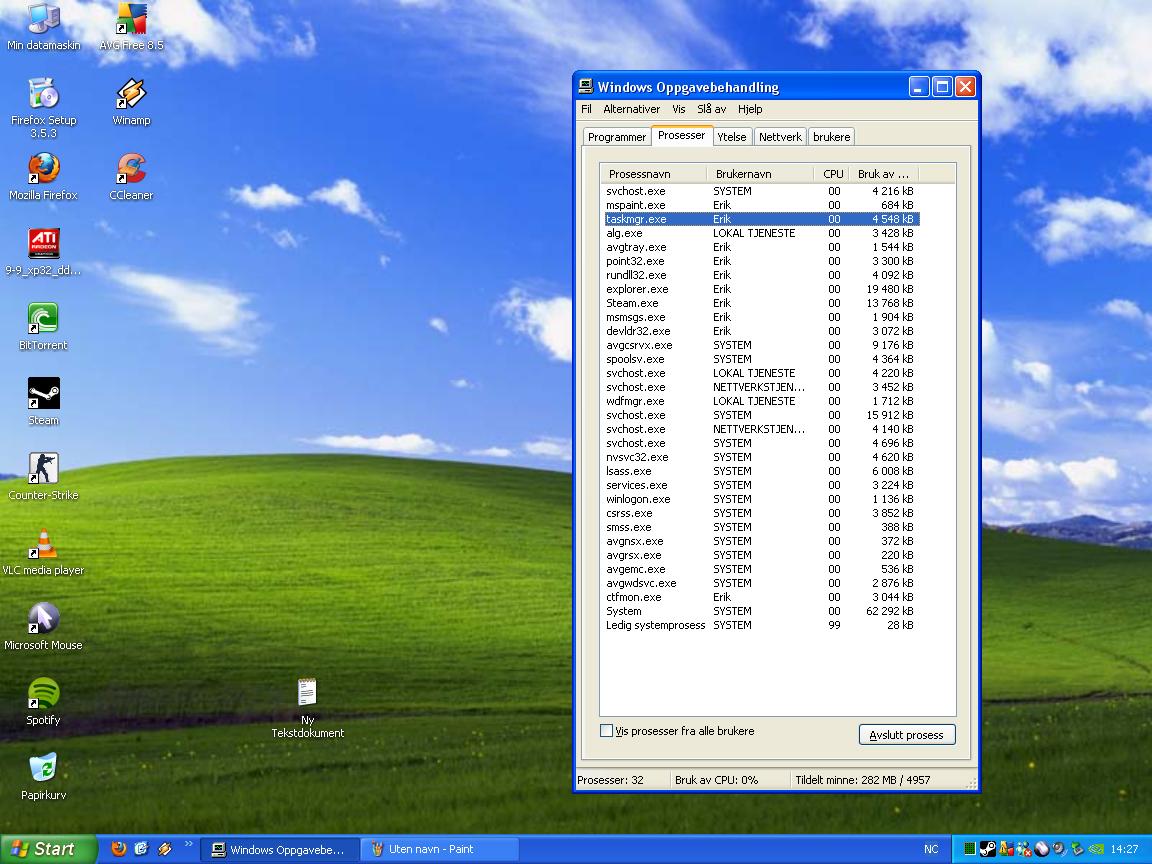Select the rundll32.exe process row

761,275
